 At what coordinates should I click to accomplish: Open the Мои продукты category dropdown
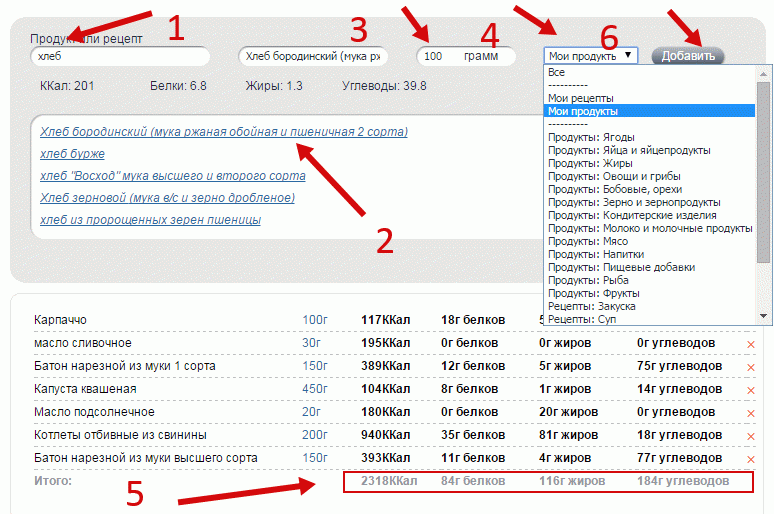[590, 56]
